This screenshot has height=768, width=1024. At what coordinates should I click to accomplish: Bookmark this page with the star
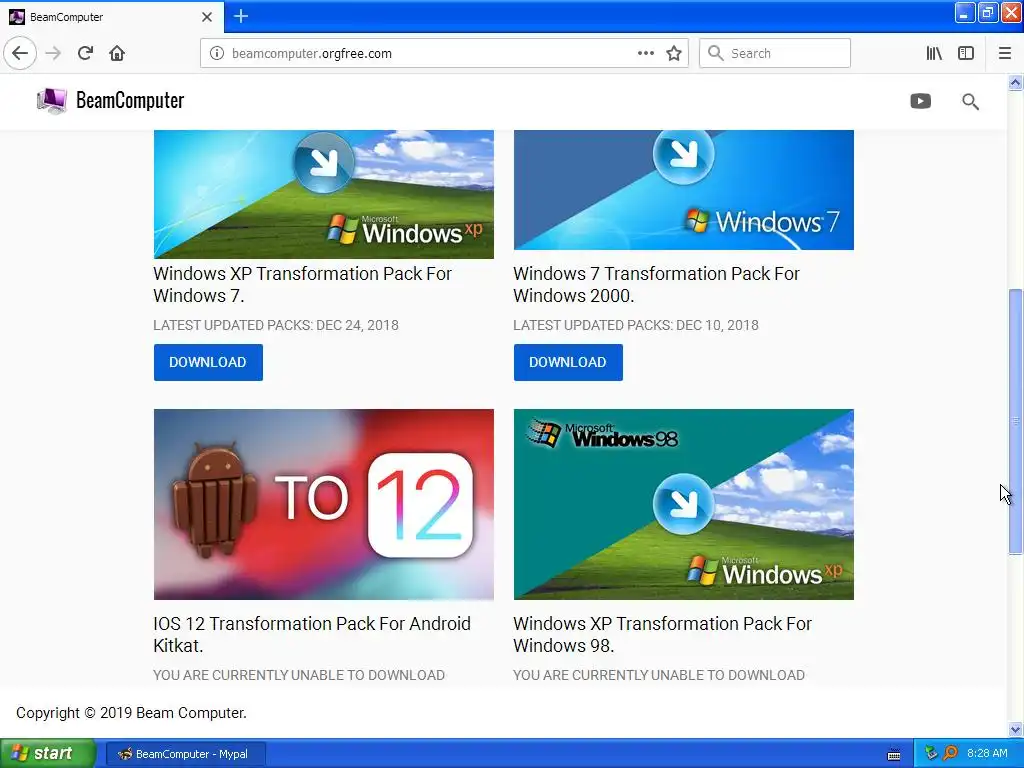point(674,54)
